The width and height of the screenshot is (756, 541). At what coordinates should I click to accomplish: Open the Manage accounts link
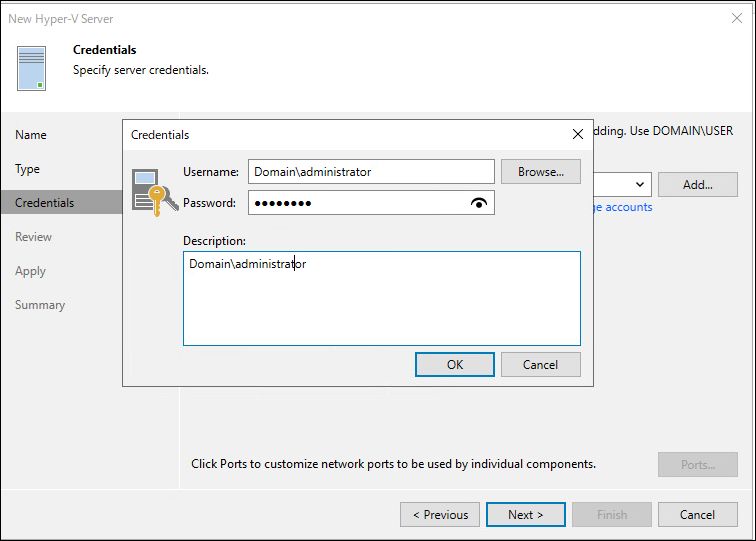point(622,207)
